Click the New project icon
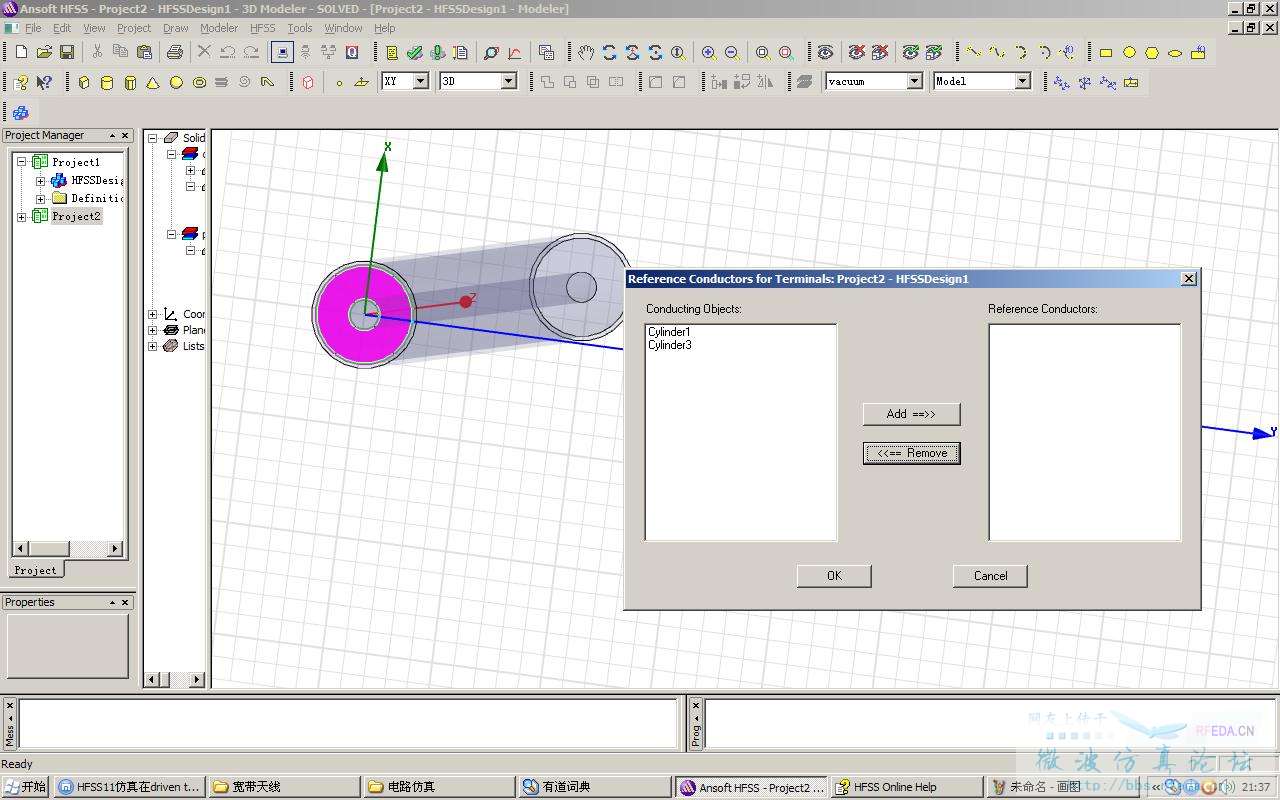This screenshot has height=800, width=1280. [21, 52]
